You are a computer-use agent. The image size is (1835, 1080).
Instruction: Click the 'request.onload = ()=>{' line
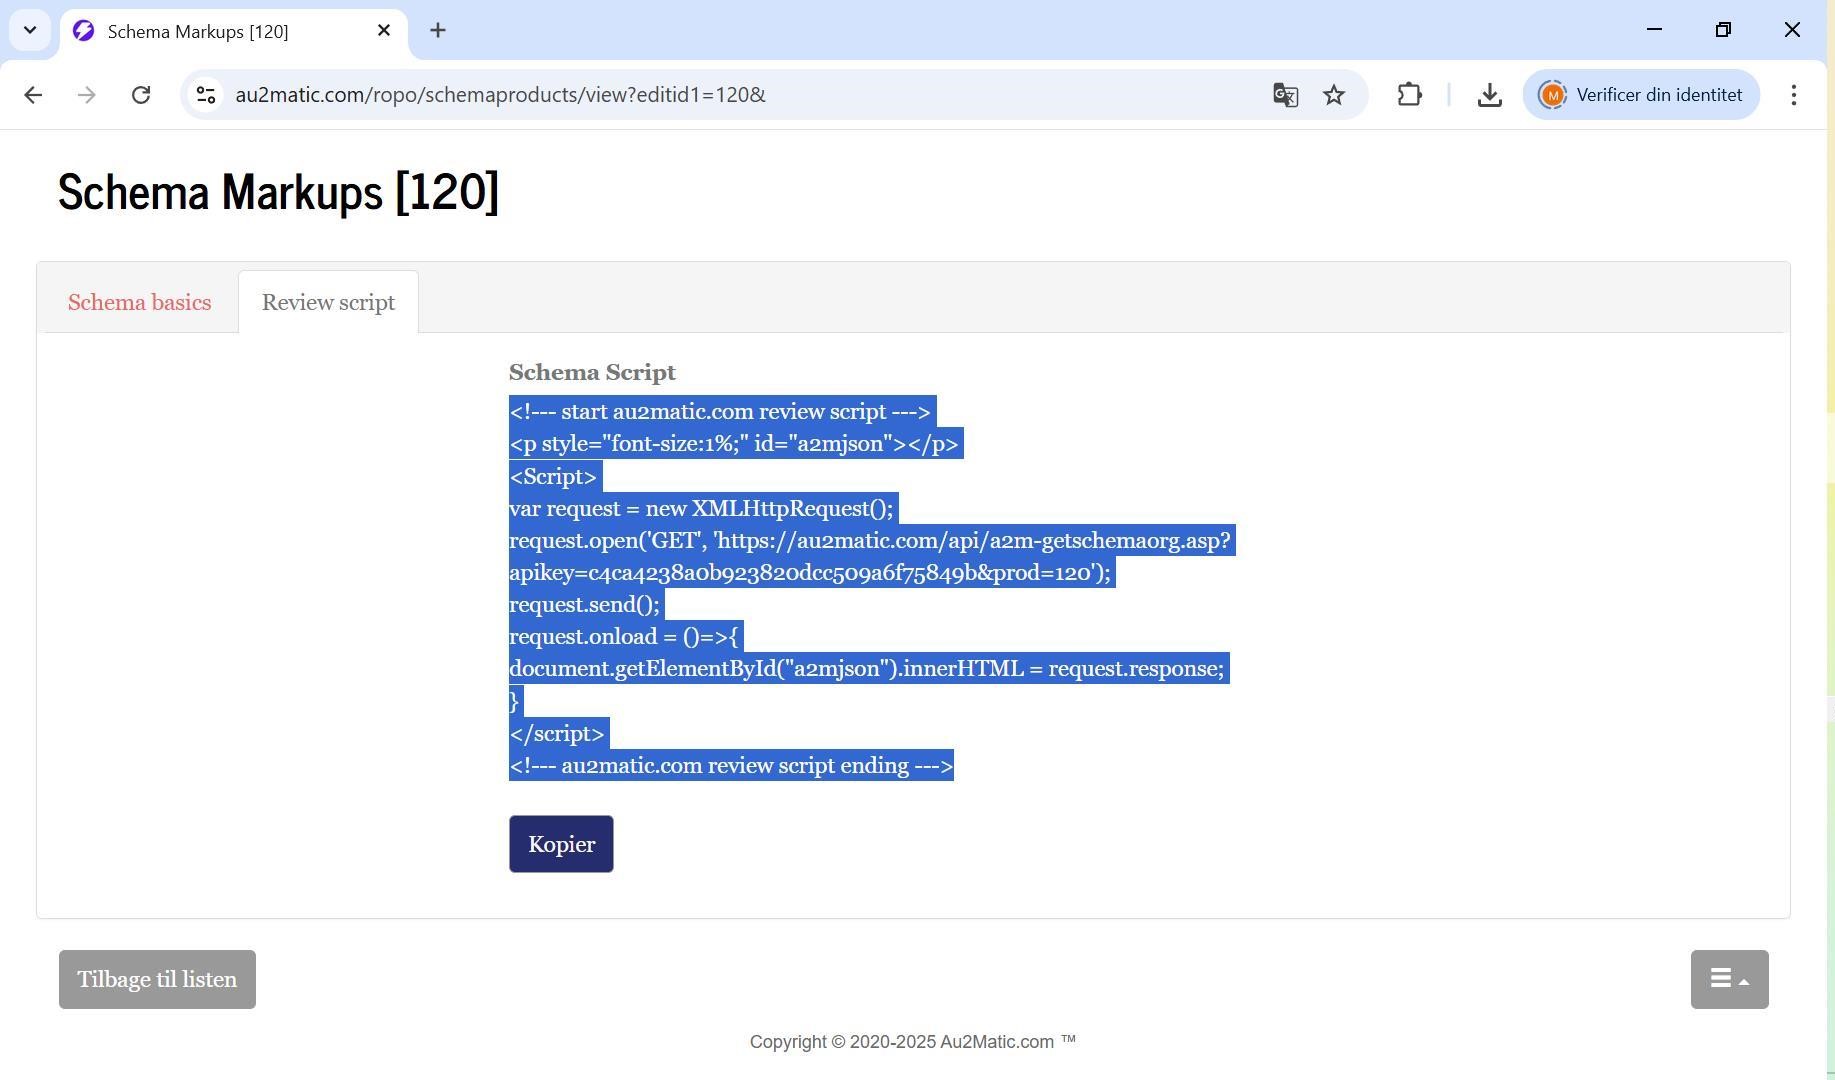tap(625, 637)
